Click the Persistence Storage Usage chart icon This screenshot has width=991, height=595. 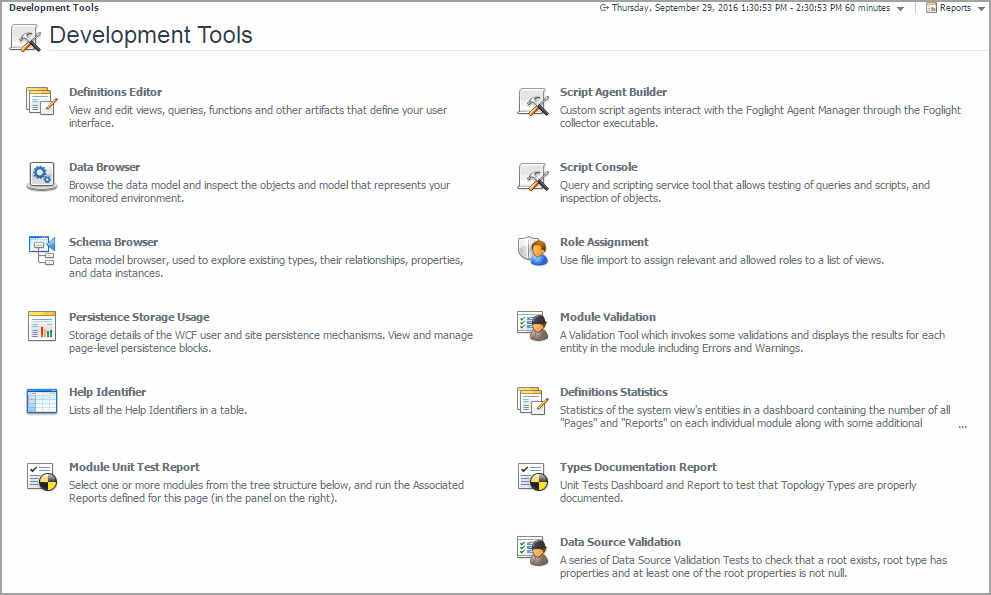42,326
